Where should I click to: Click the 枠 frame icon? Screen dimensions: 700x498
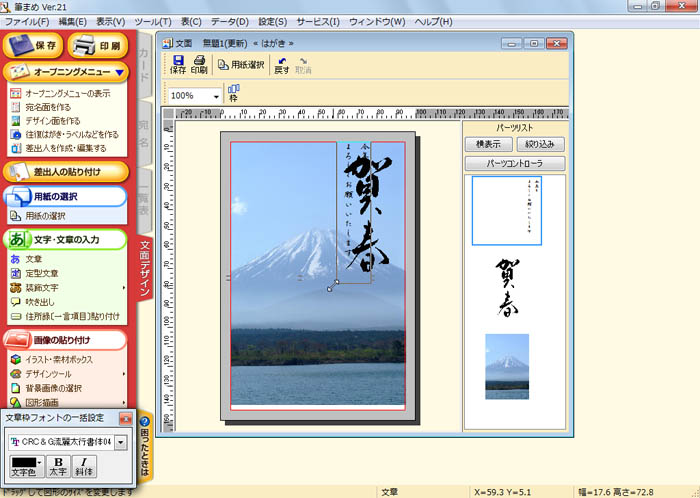(234, 94)
